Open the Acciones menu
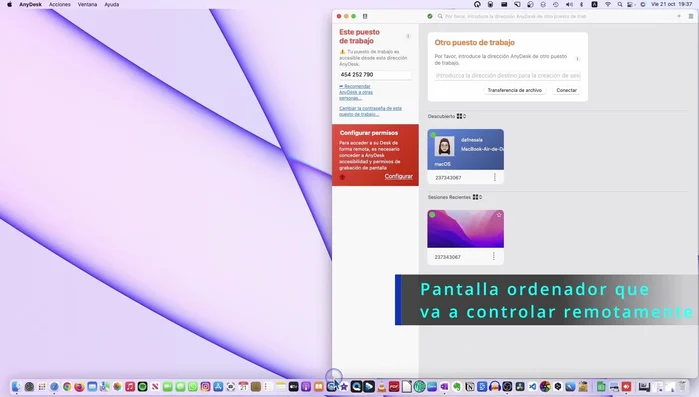Image resolution: width=699 pixels, height=397 pixels. (x=60, y=4)
